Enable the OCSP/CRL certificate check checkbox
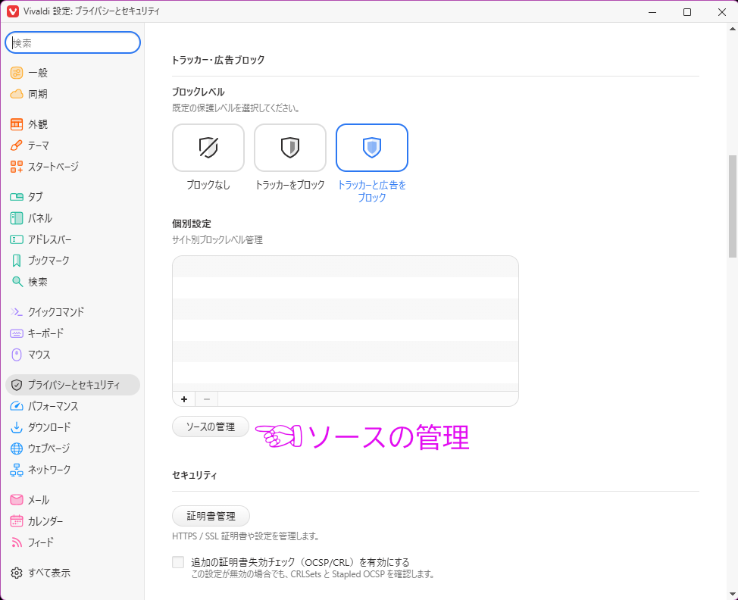 (178, 562)
